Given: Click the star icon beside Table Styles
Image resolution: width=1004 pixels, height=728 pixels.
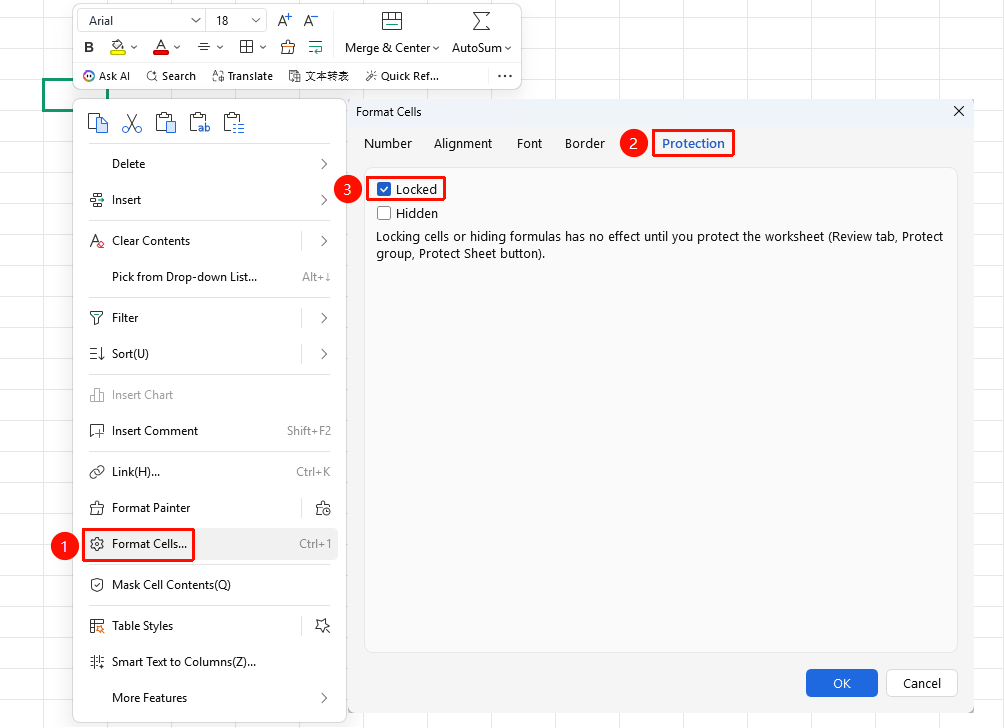Looking at the screenshot, I should point(323,626).
